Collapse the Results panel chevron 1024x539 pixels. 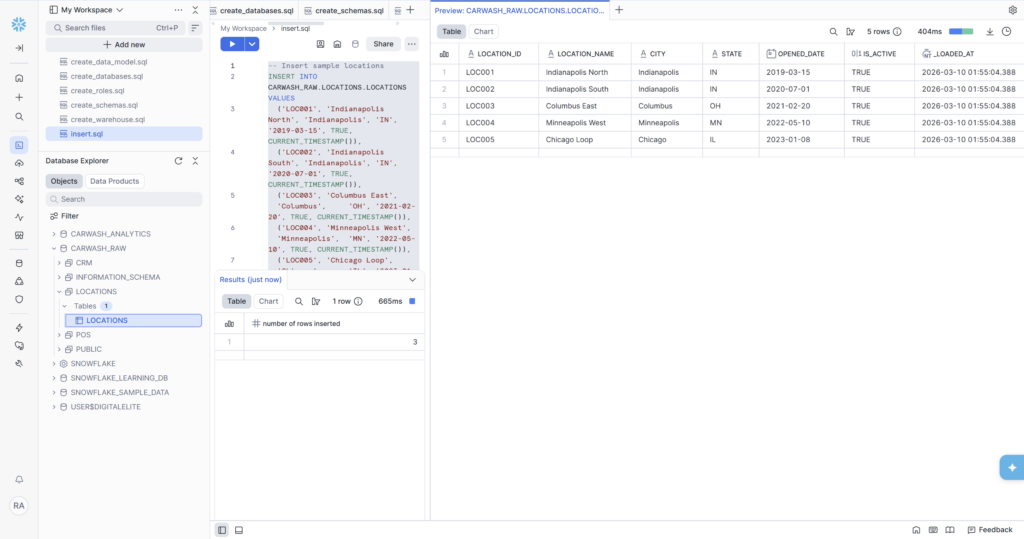[412, 280]
